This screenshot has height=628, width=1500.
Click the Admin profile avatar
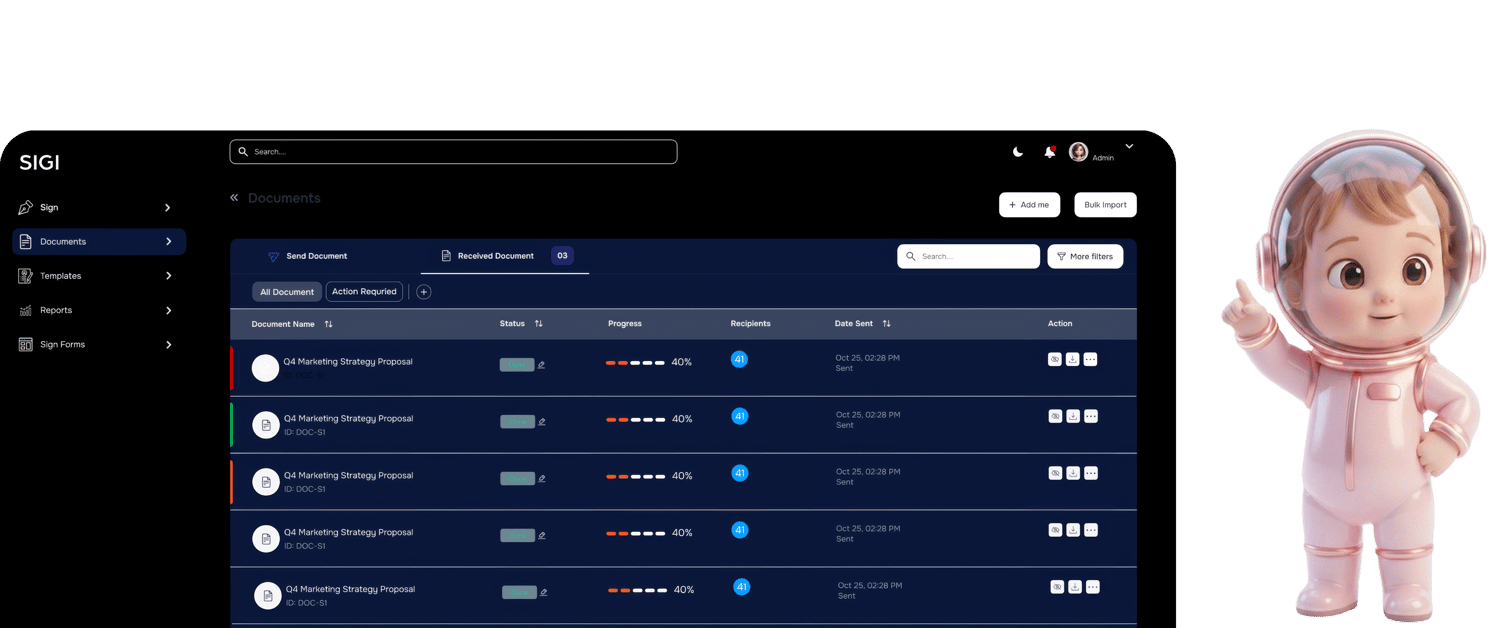1078,151
